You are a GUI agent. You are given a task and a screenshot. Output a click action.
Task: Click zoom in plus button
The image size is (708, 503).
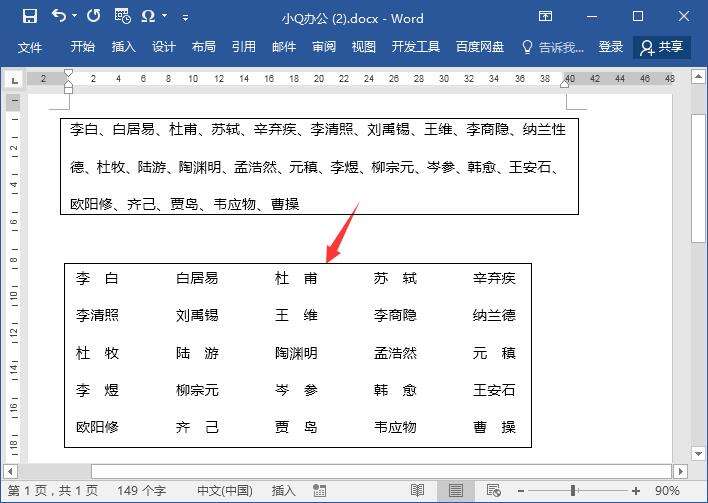pyautogui.click(x=636, y=491)
